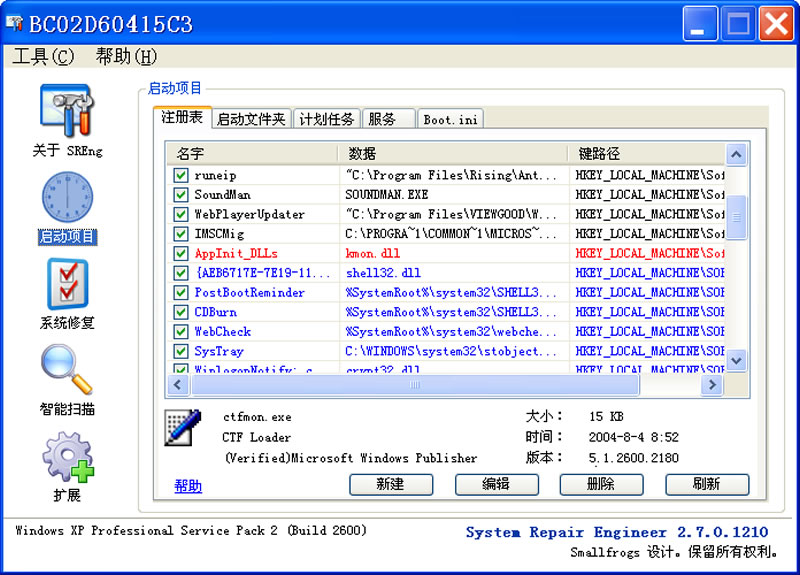Click the title bar application icon
Viewport: 800px width, 575px height.
coord(14,23)
